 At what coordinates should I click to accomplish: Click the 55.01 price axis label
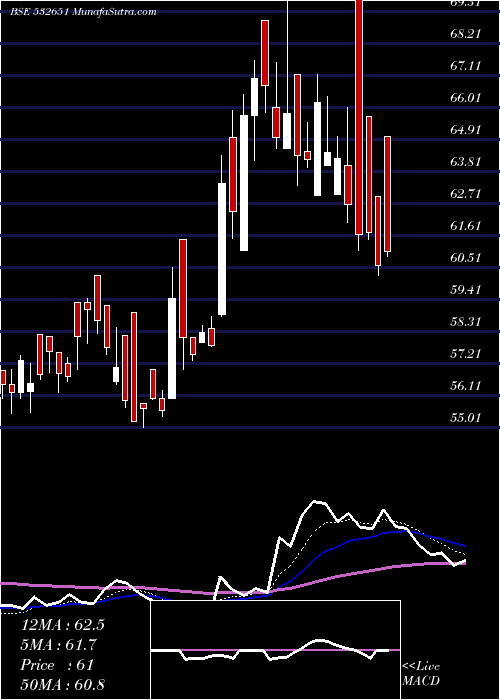point(466,418)
